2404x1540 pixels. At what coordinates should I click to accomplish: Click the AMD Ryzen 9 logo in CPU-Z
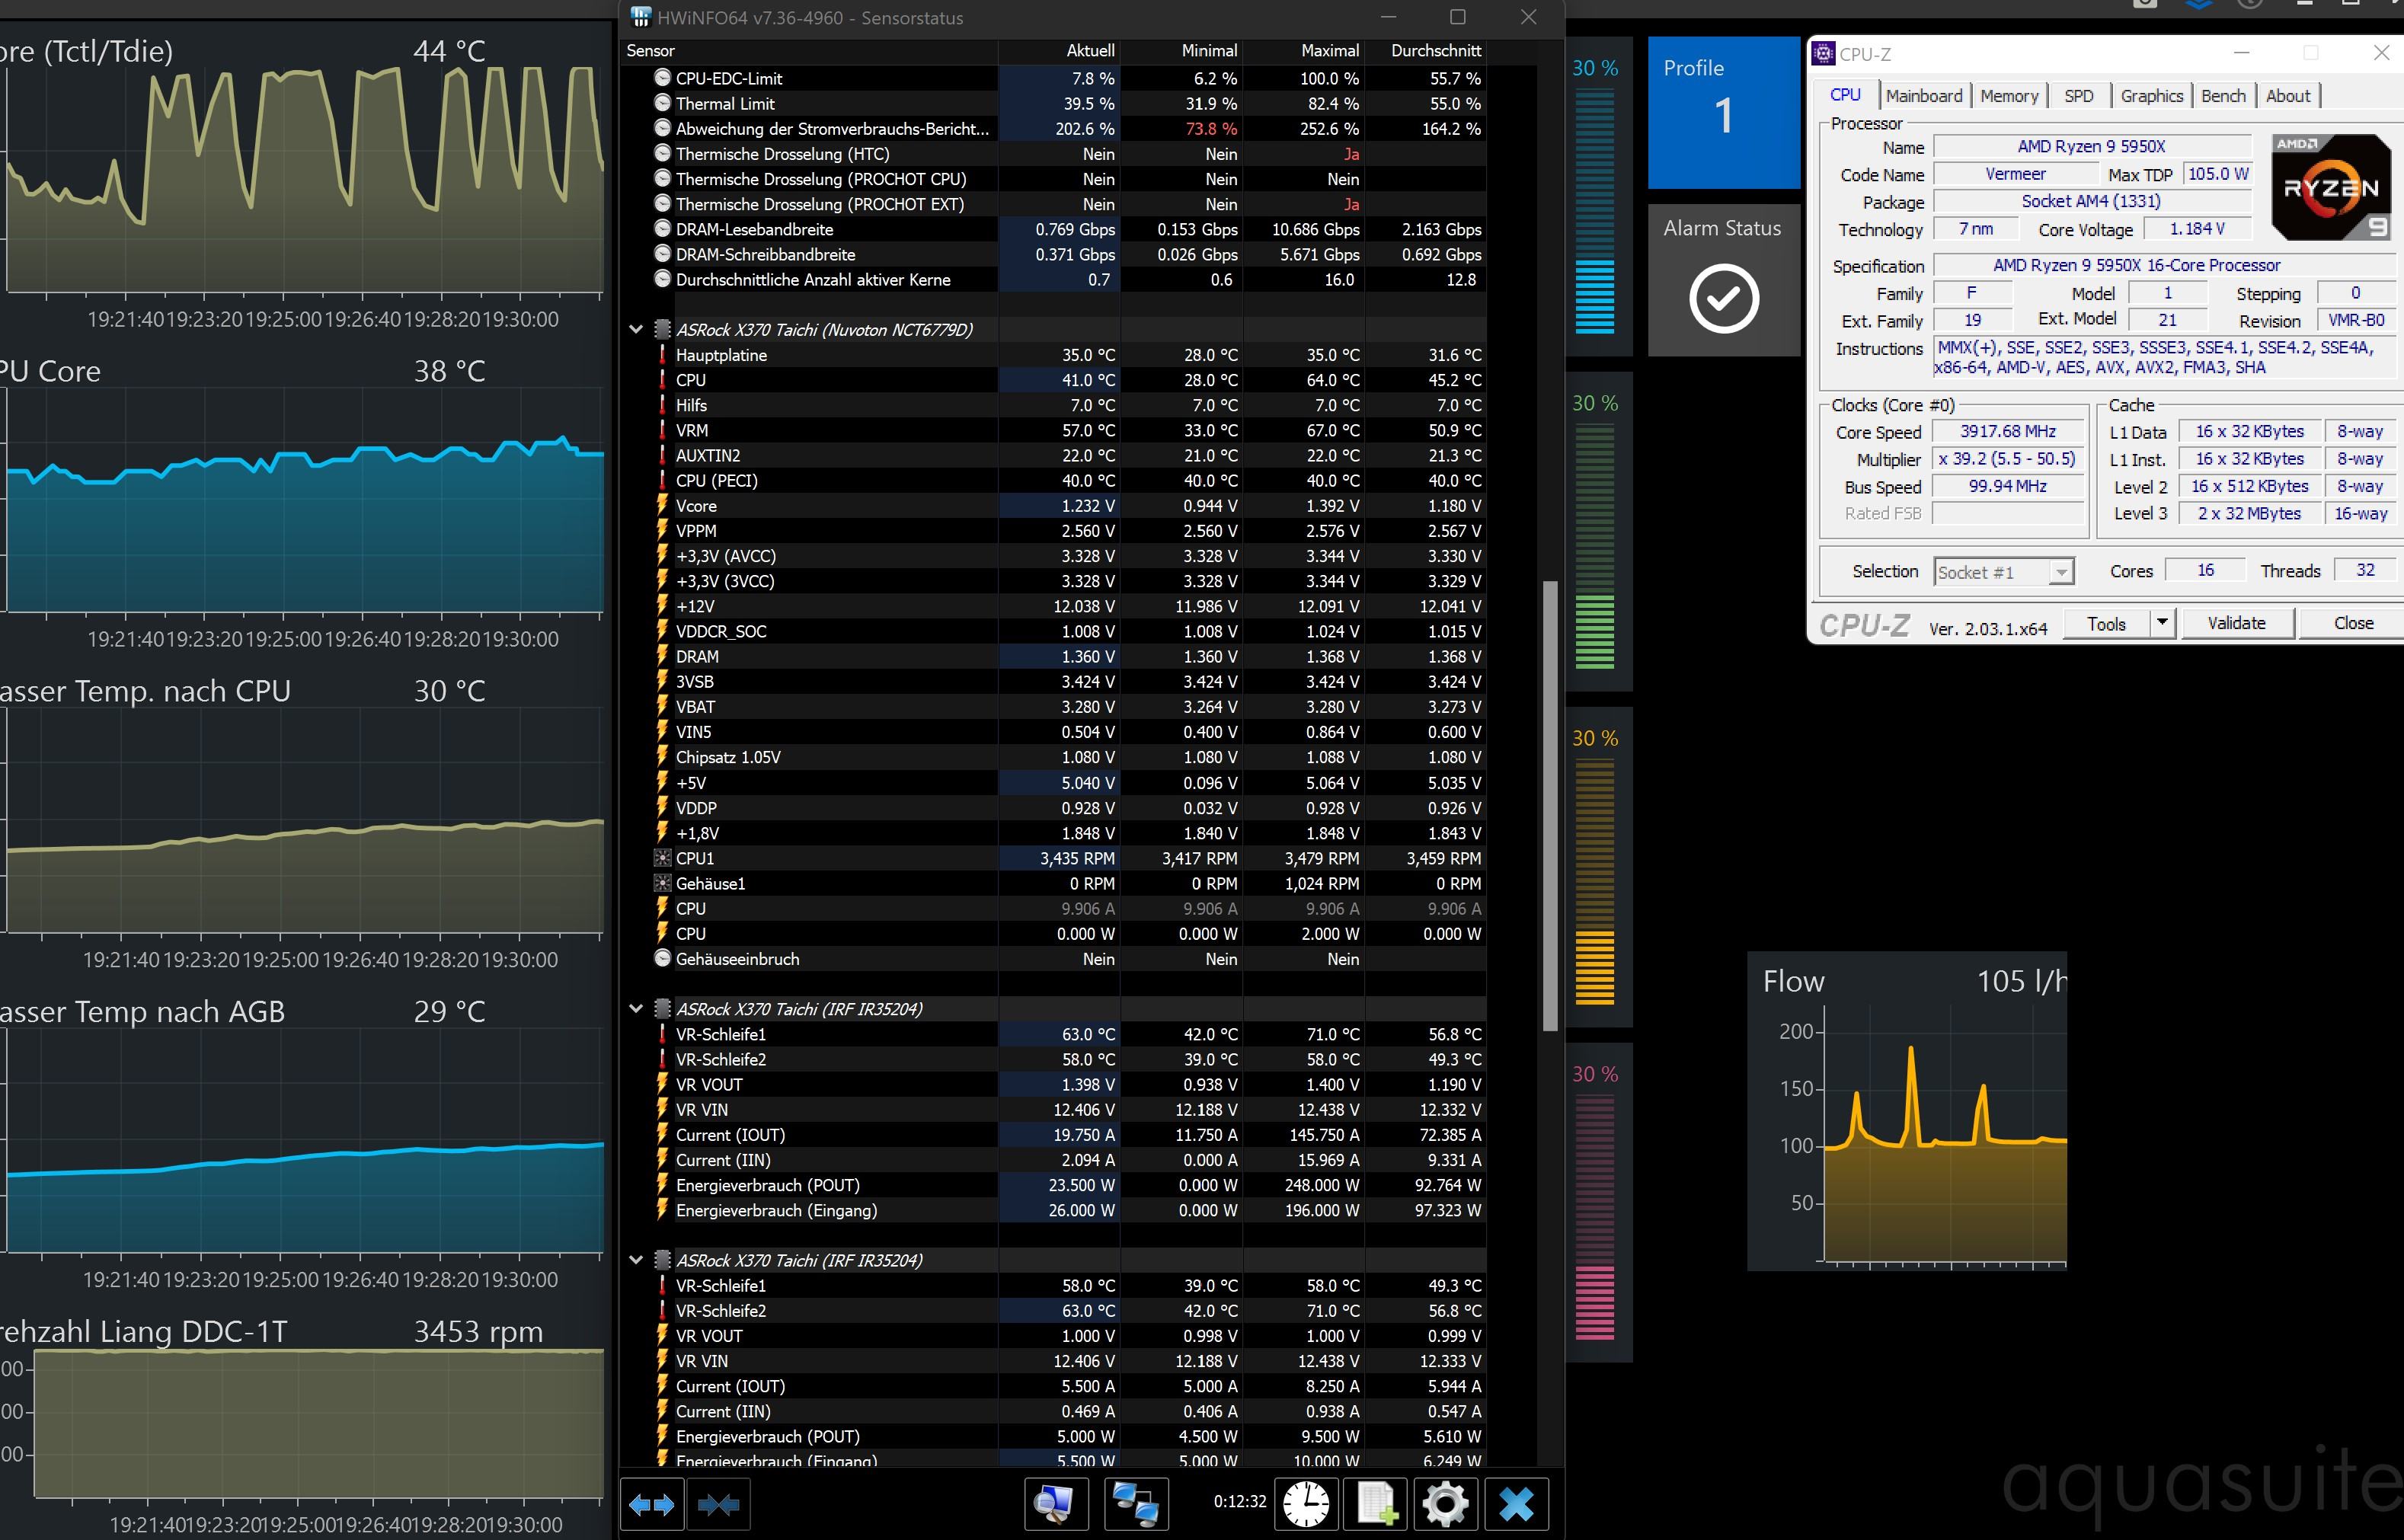pyautogui.click(x=2331, y=187)
